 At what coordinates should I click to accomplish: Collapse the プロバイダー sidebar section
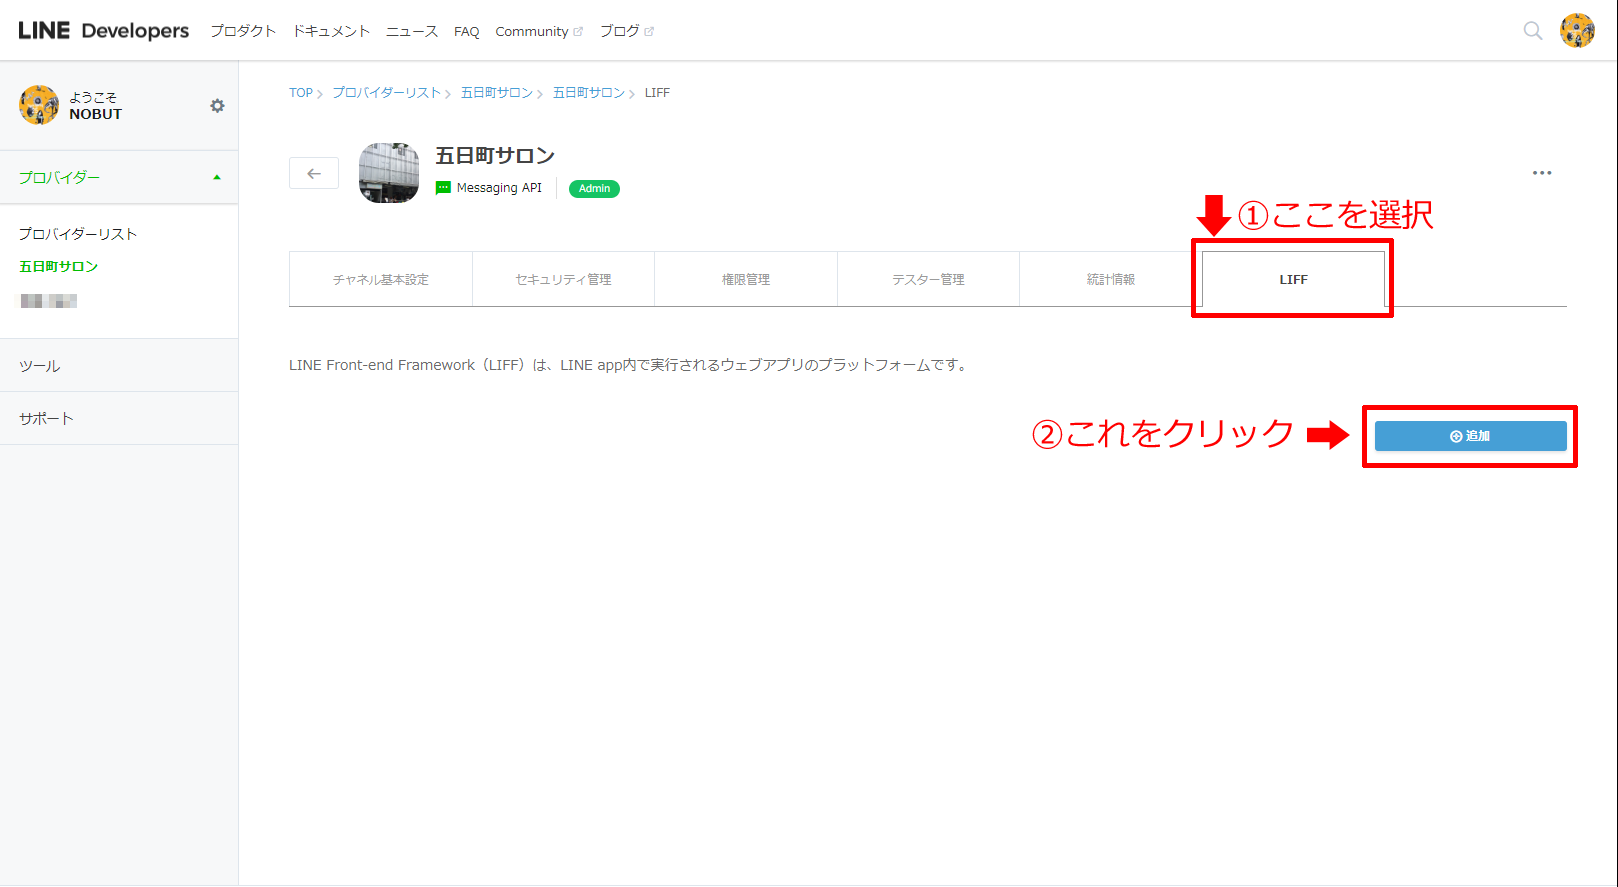[x=119, y=177]
